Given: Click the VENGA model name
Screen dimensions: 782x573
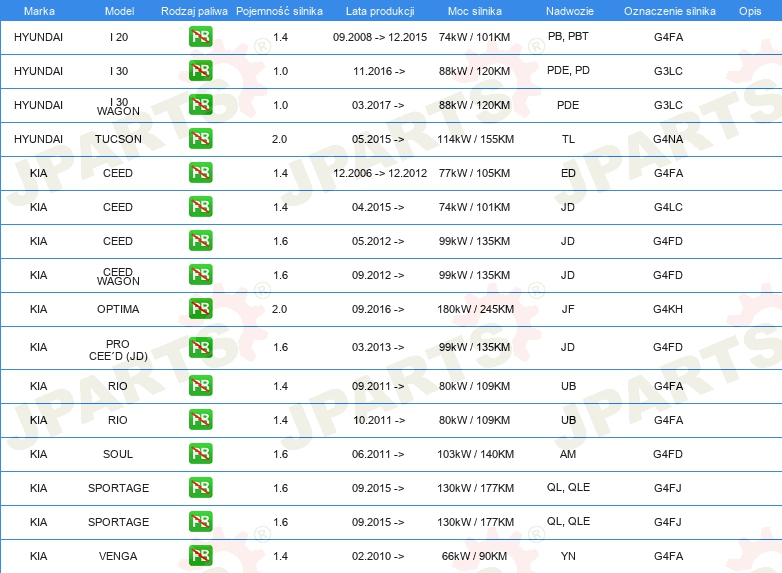Looking at the screenshot, I should point(118,556).
